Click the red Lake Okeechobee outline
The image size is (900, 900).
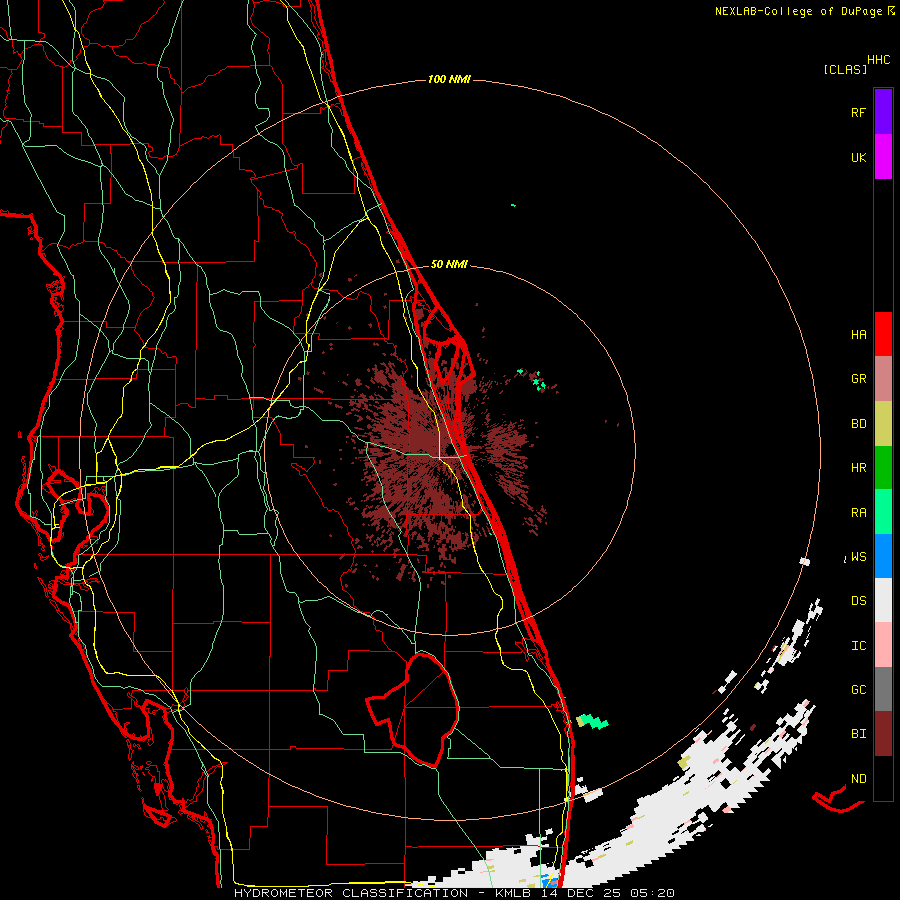point(413,710)
